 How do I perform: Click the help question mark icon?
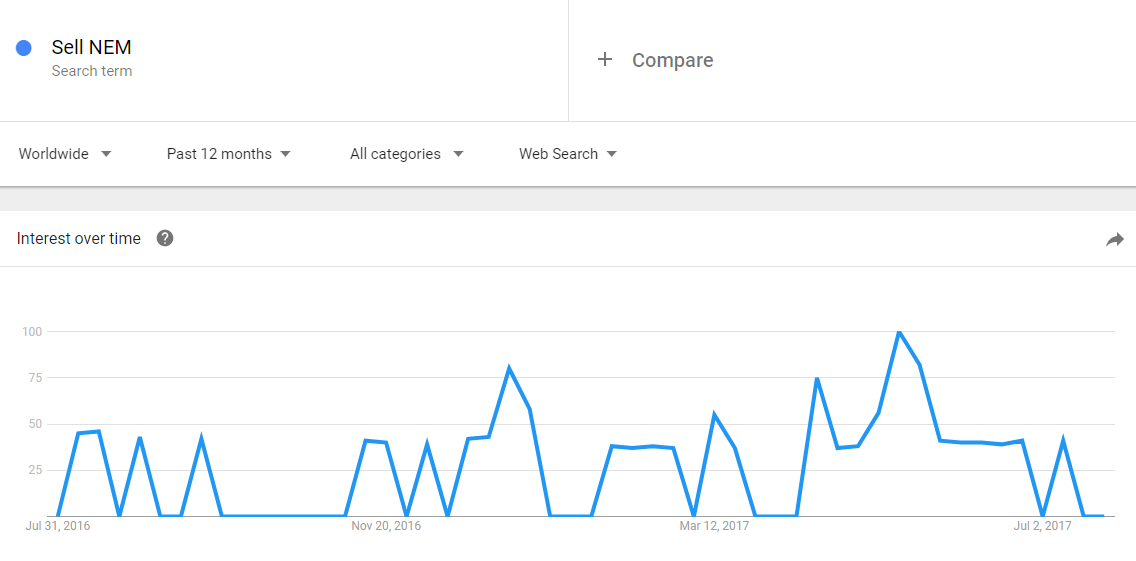[165, 238]
